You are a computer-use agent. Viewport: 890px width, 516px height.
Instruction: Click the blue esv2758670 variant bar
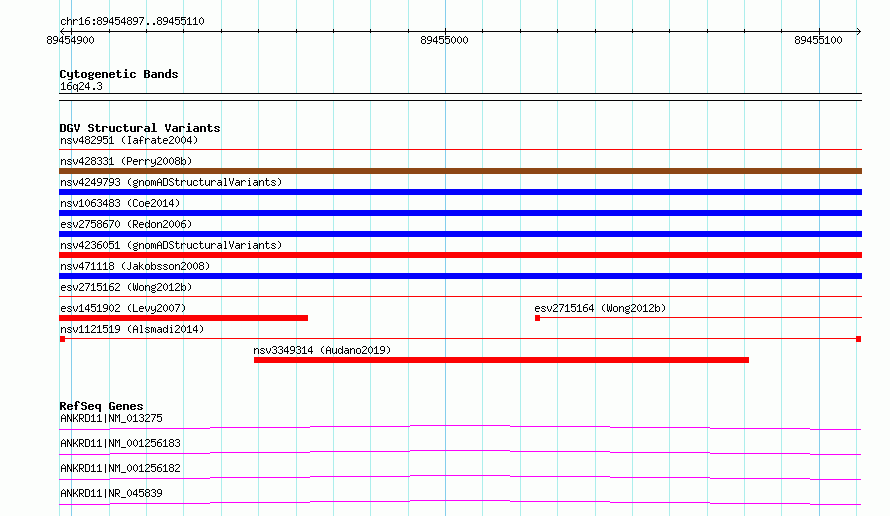tap(460, 234)
